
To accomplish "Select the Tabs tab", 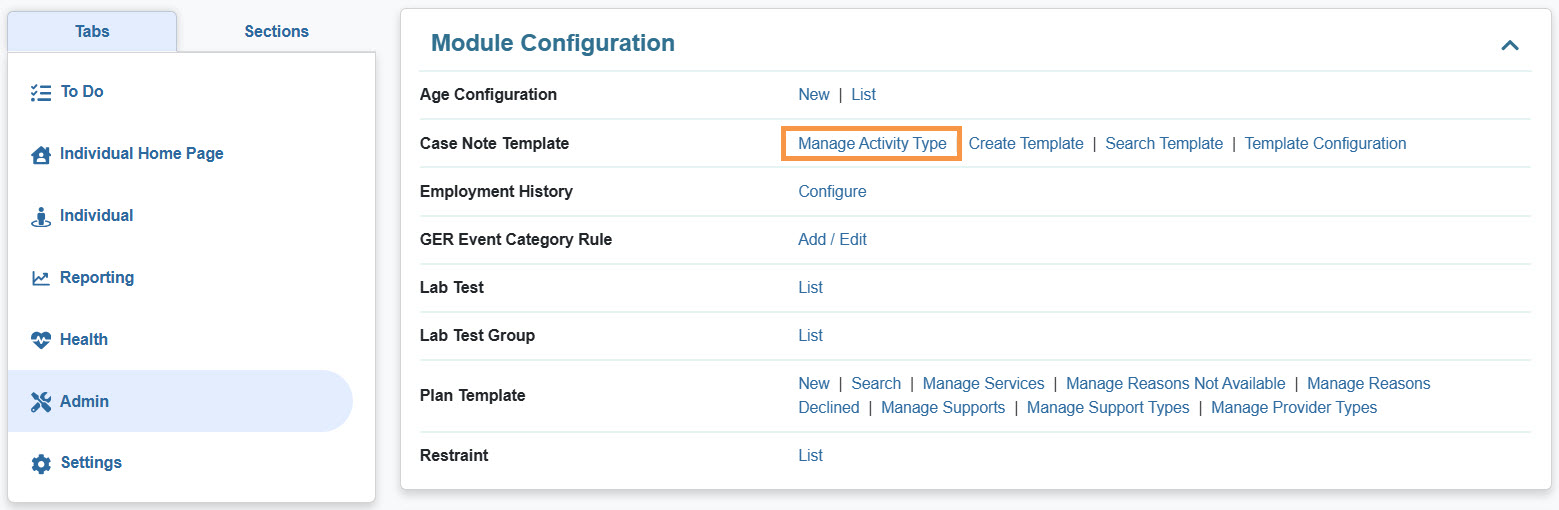I will [x=92, y=31].
